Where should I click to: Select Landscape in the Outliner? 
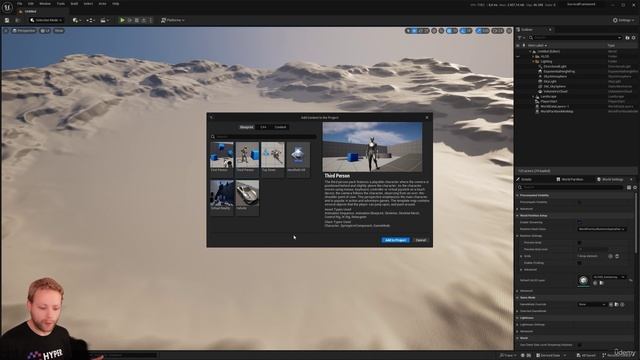[x=548, y=97]
